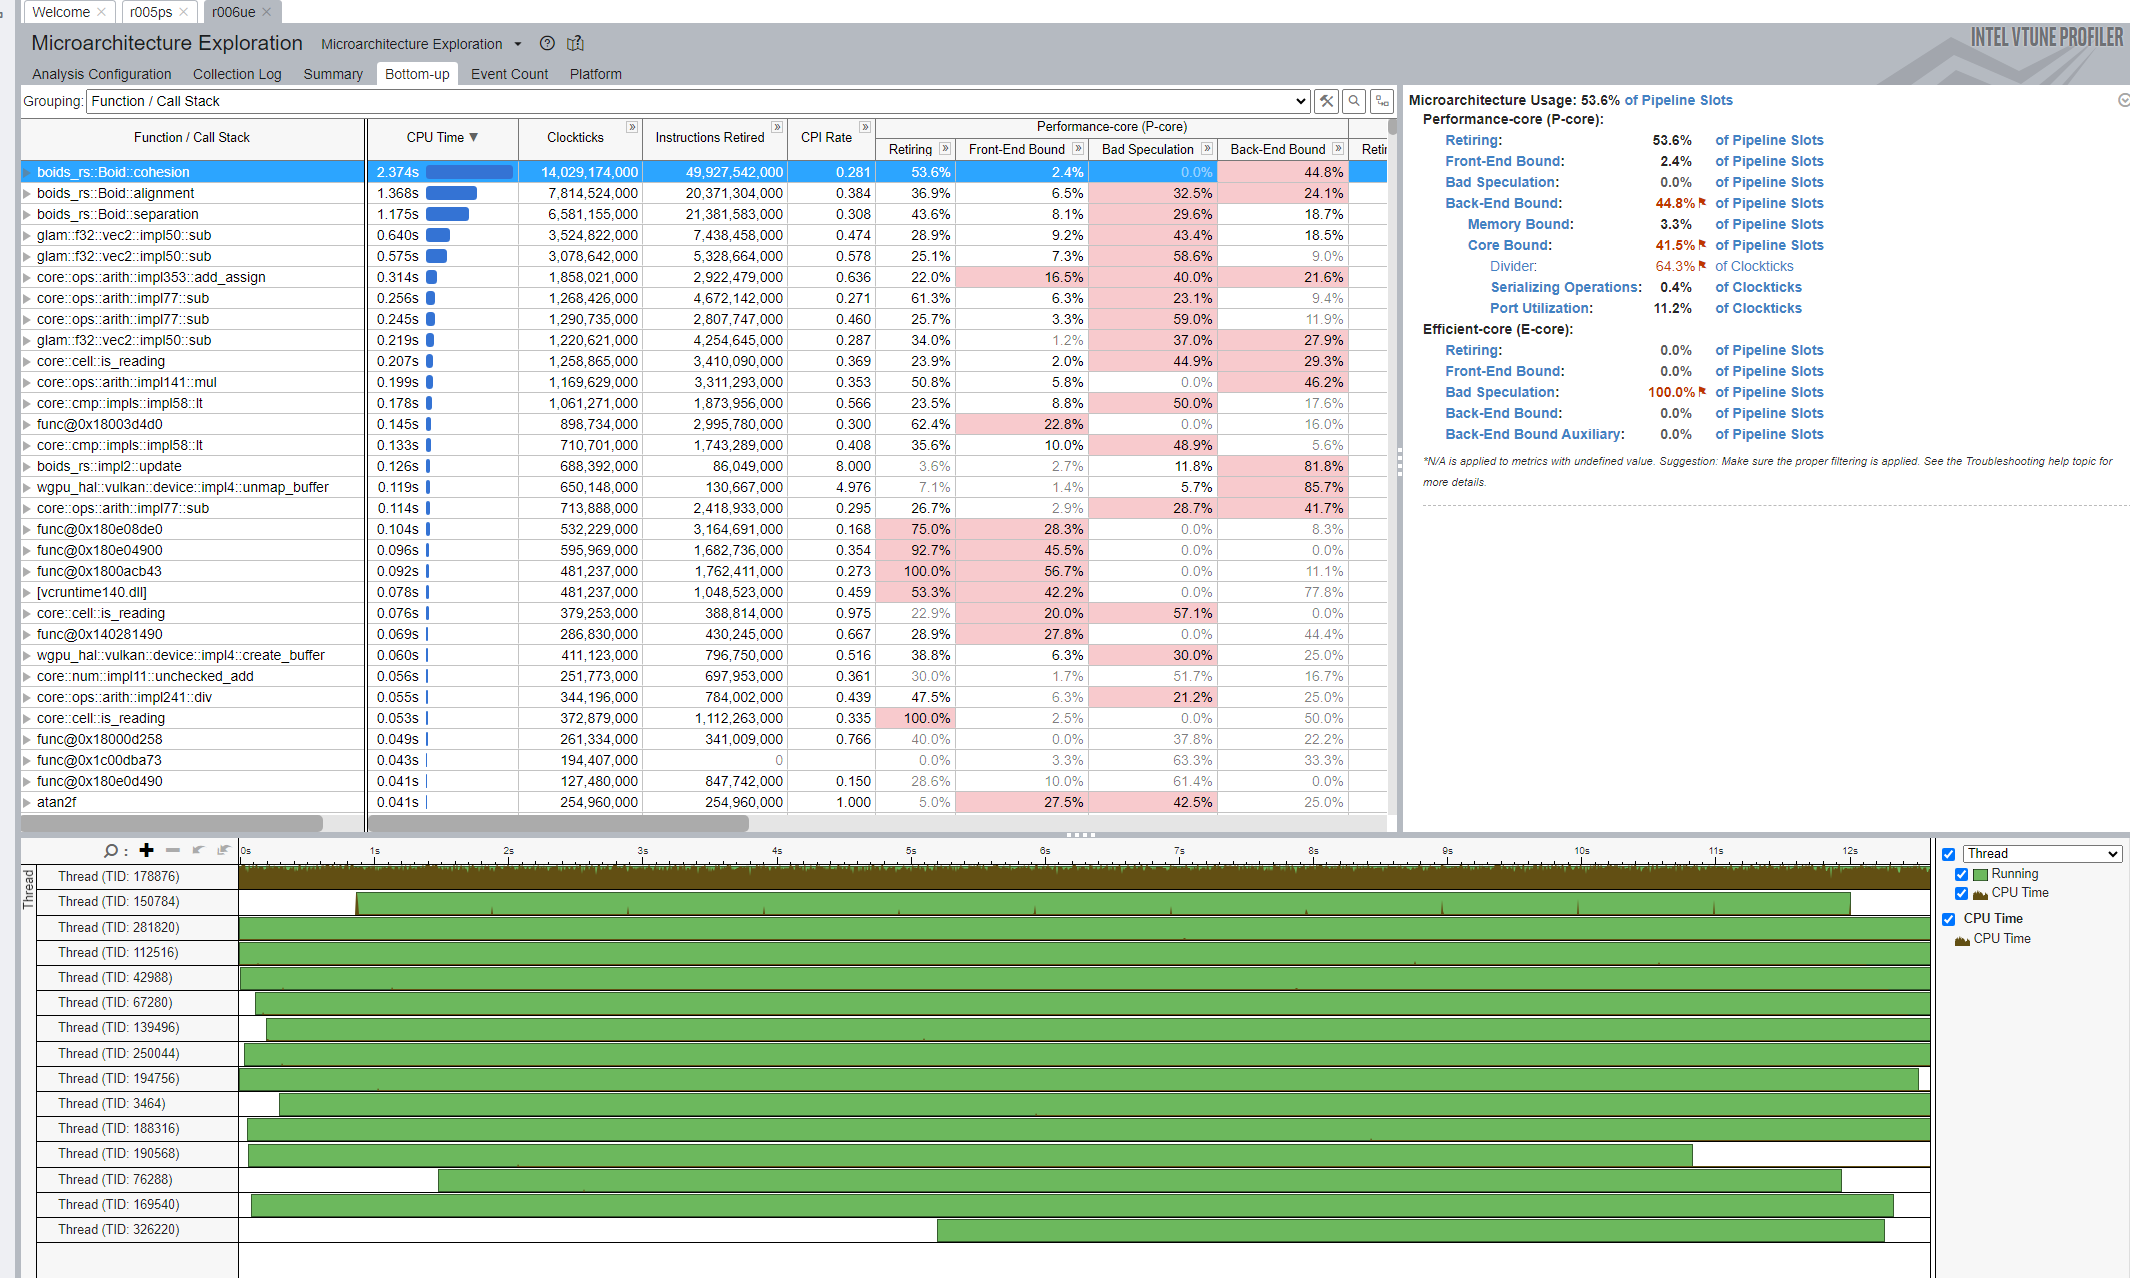Expand the boids_rs::Boid::alignment row

pos(27,193)
